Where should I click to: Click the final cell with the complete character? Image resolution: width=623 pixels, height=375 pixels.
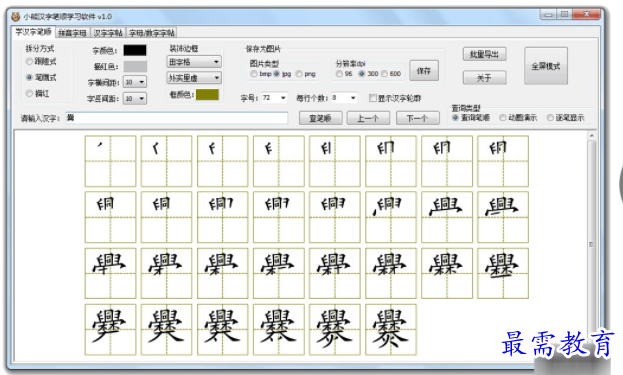pyautogui.click(x=391, y=330)
